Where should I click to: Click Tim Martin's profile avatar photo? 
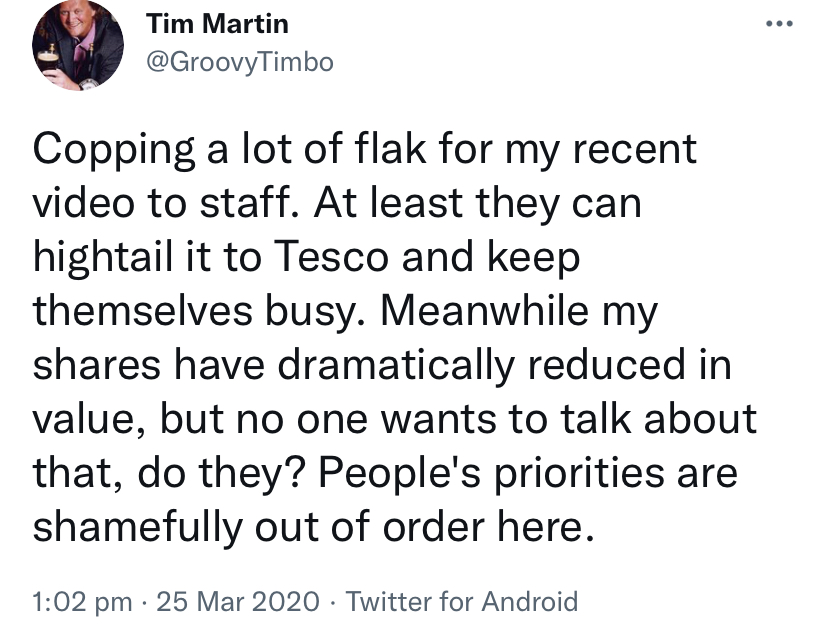(78, 45)
